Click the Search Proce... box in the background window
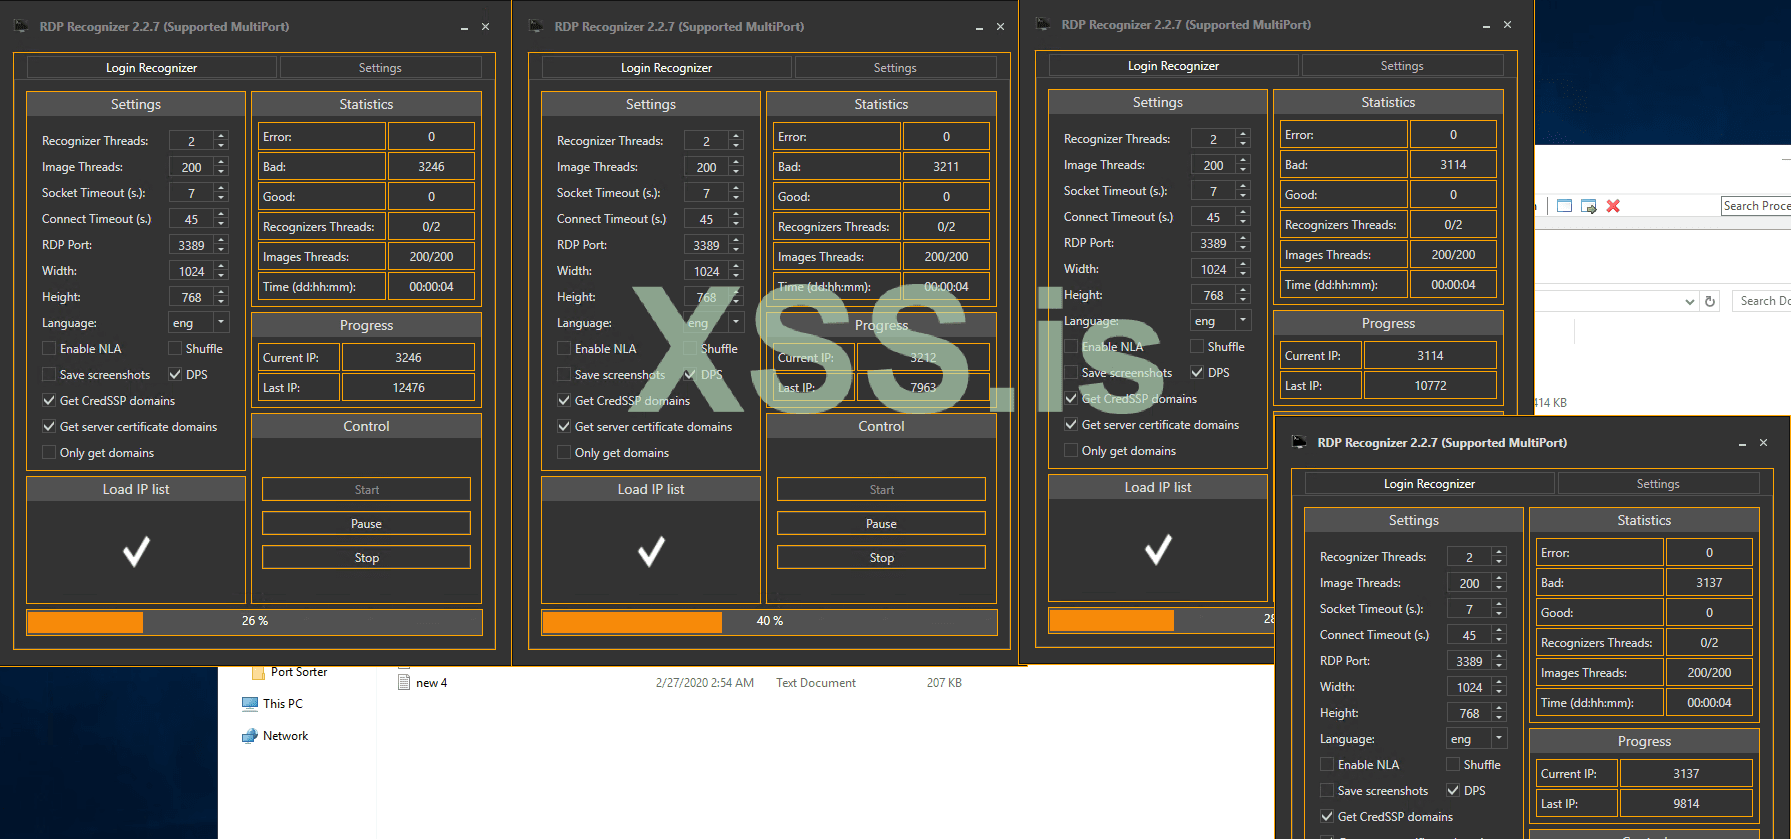This screenshot has width=1791, height=839. (1756, 206)
